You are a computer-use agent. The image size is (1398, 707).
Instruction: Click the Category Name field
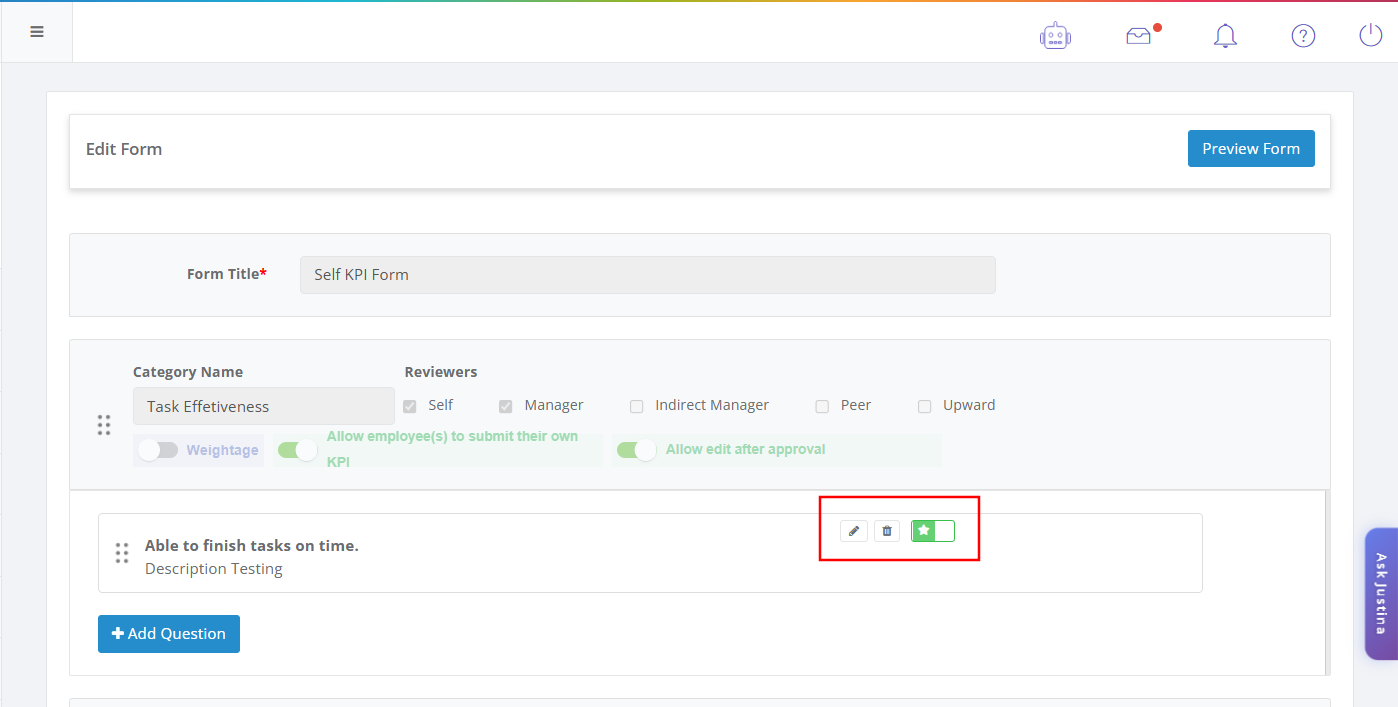(264, 406)
